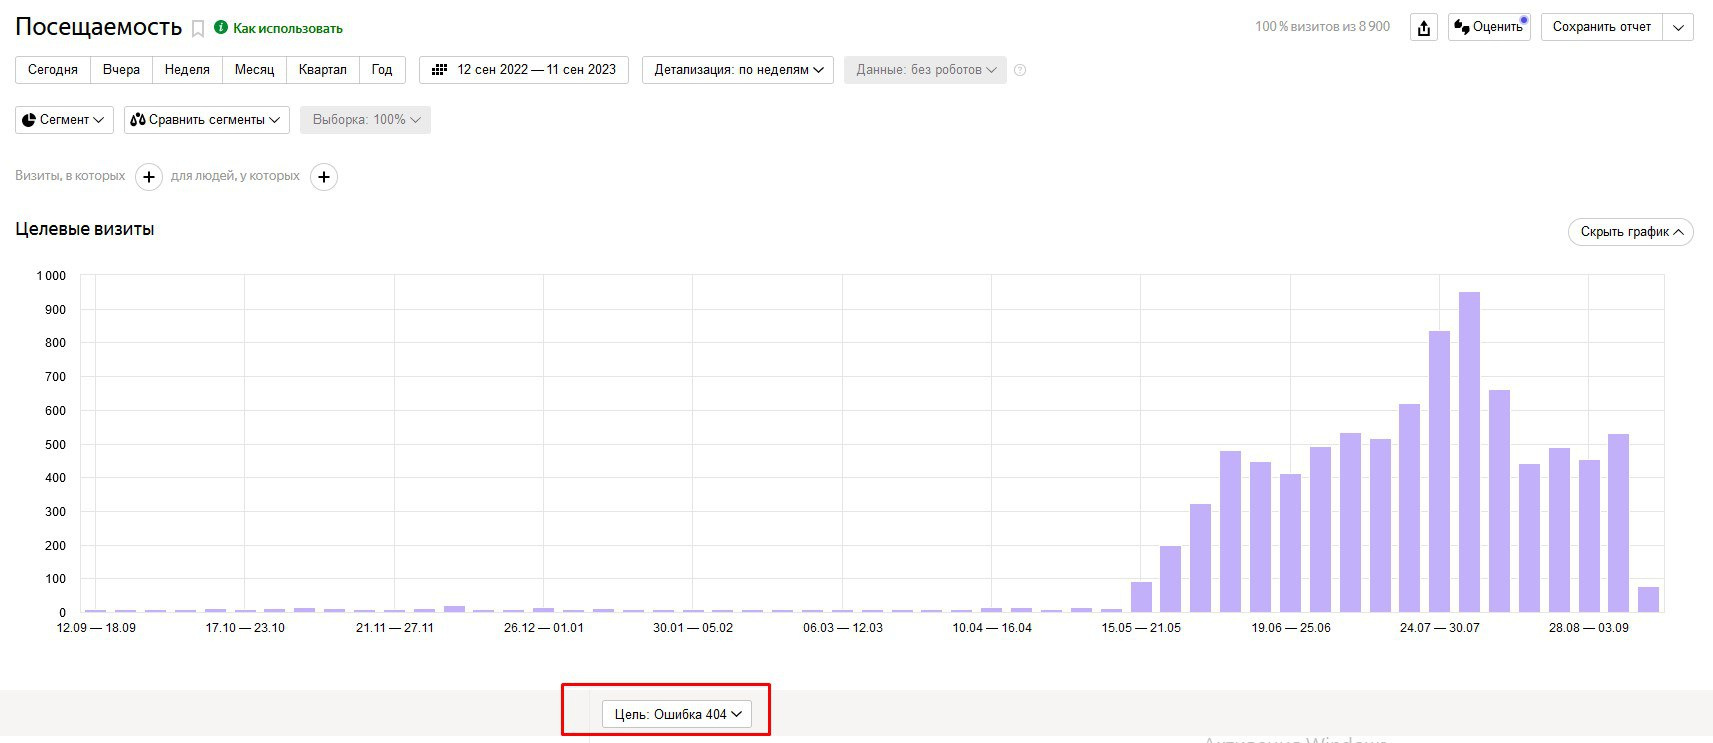Open Детализация: по неделям dropdown
This screenshot has height=743, width=1713.
738,70
